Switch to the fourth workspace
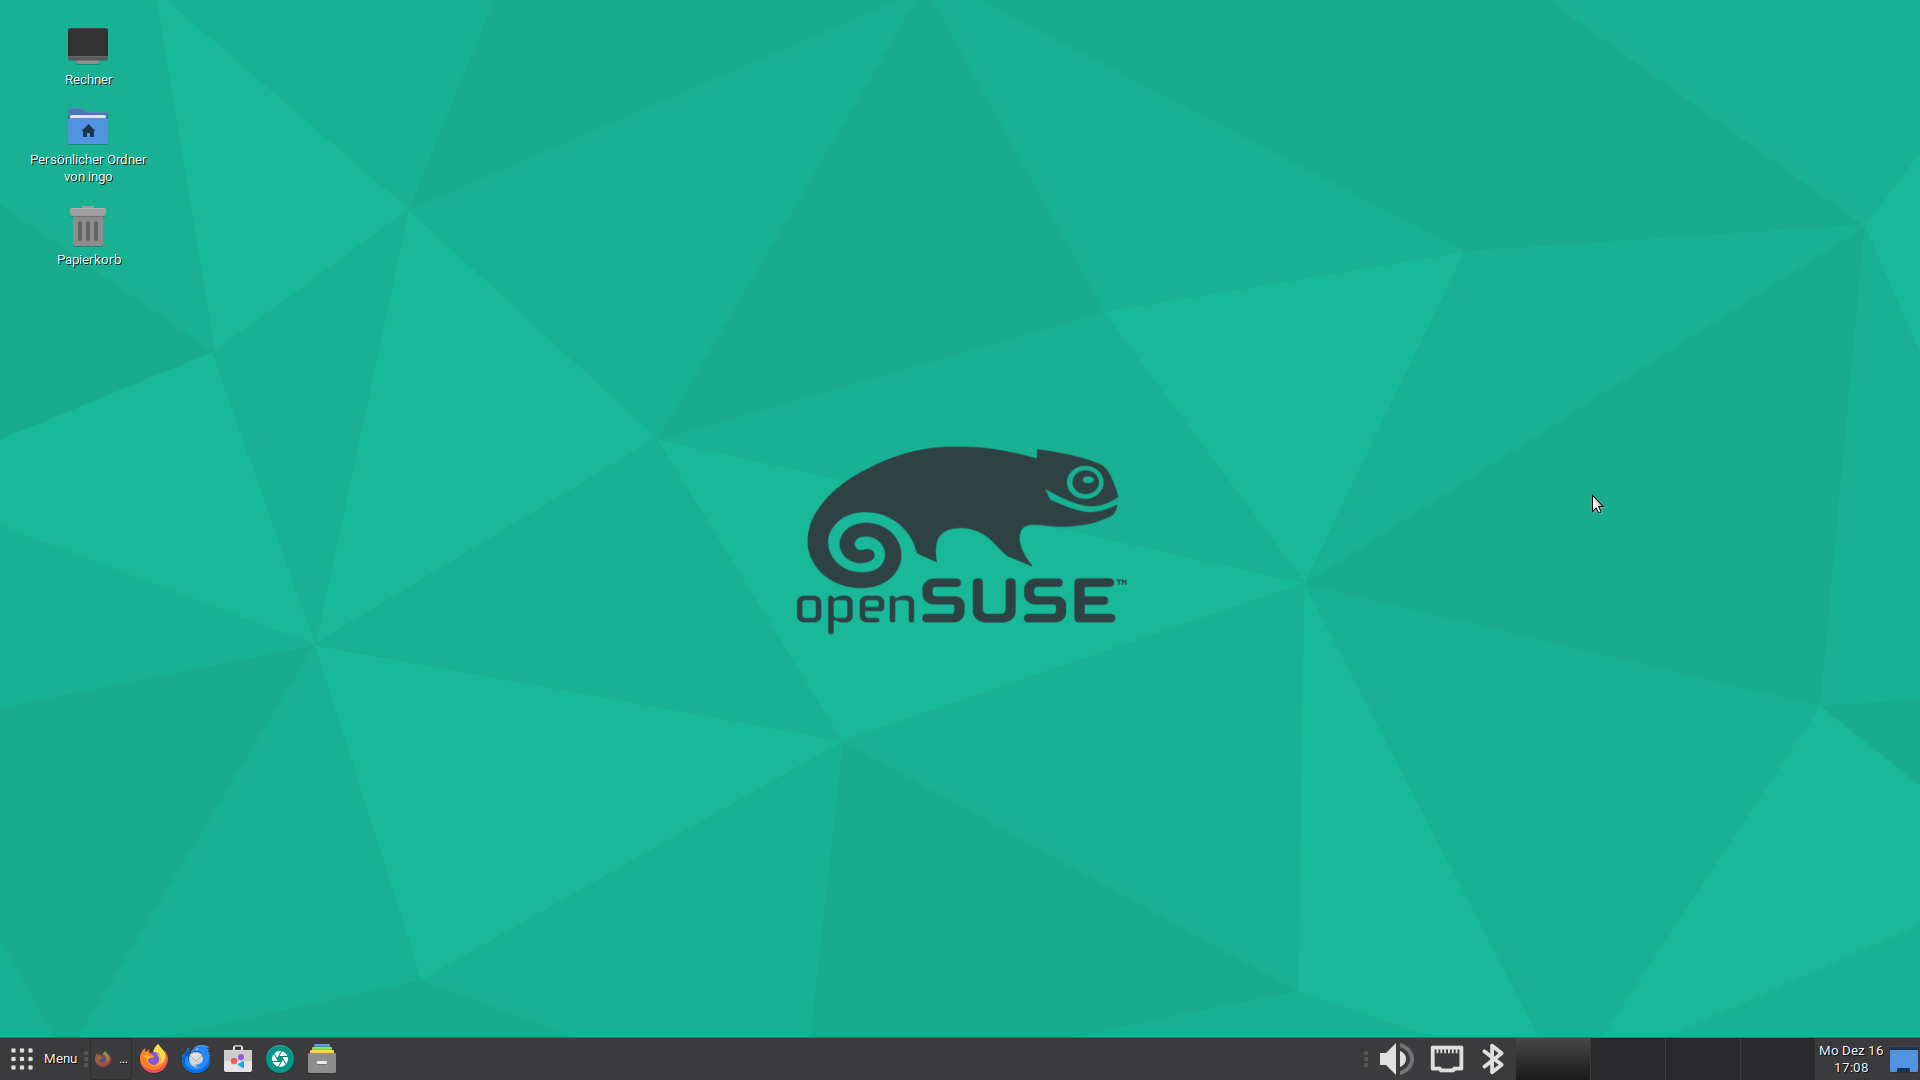The width and height of the screenshot is (1920, 1080). point(1777,1059)
